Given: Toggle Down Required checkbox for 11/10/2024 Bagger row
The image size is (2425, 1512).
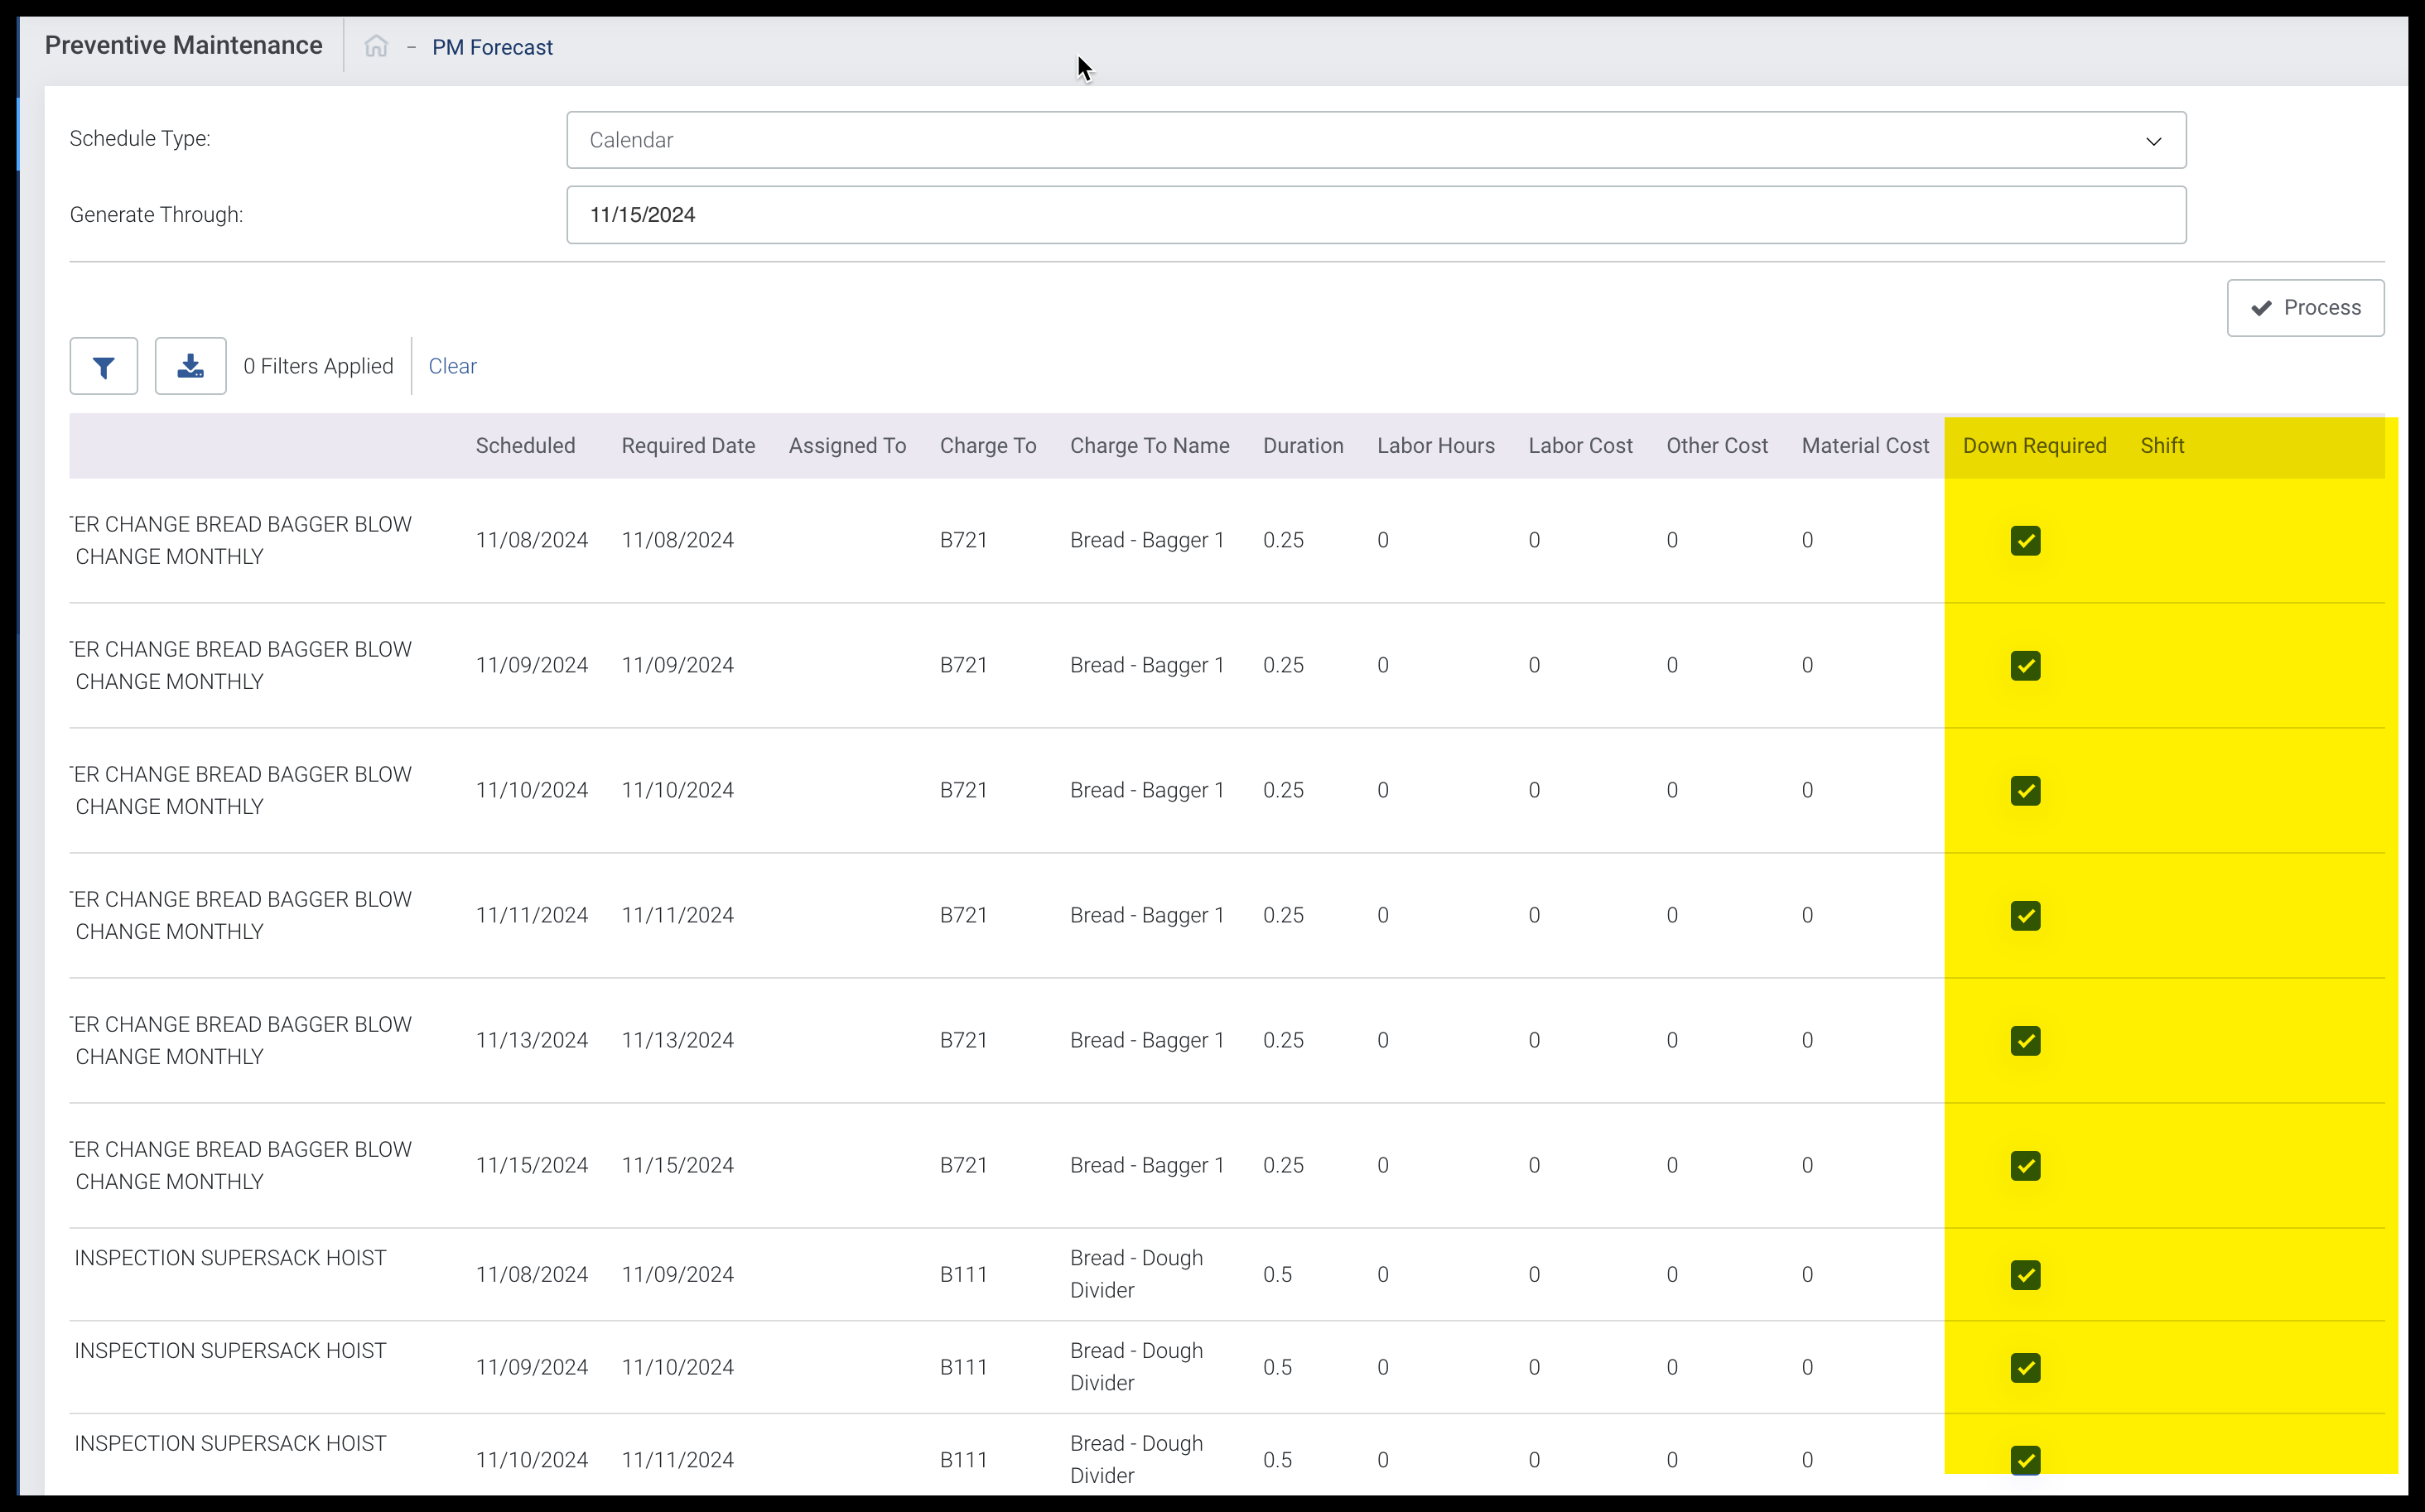Looking at the screenshot, I should tap(2025, 791).
